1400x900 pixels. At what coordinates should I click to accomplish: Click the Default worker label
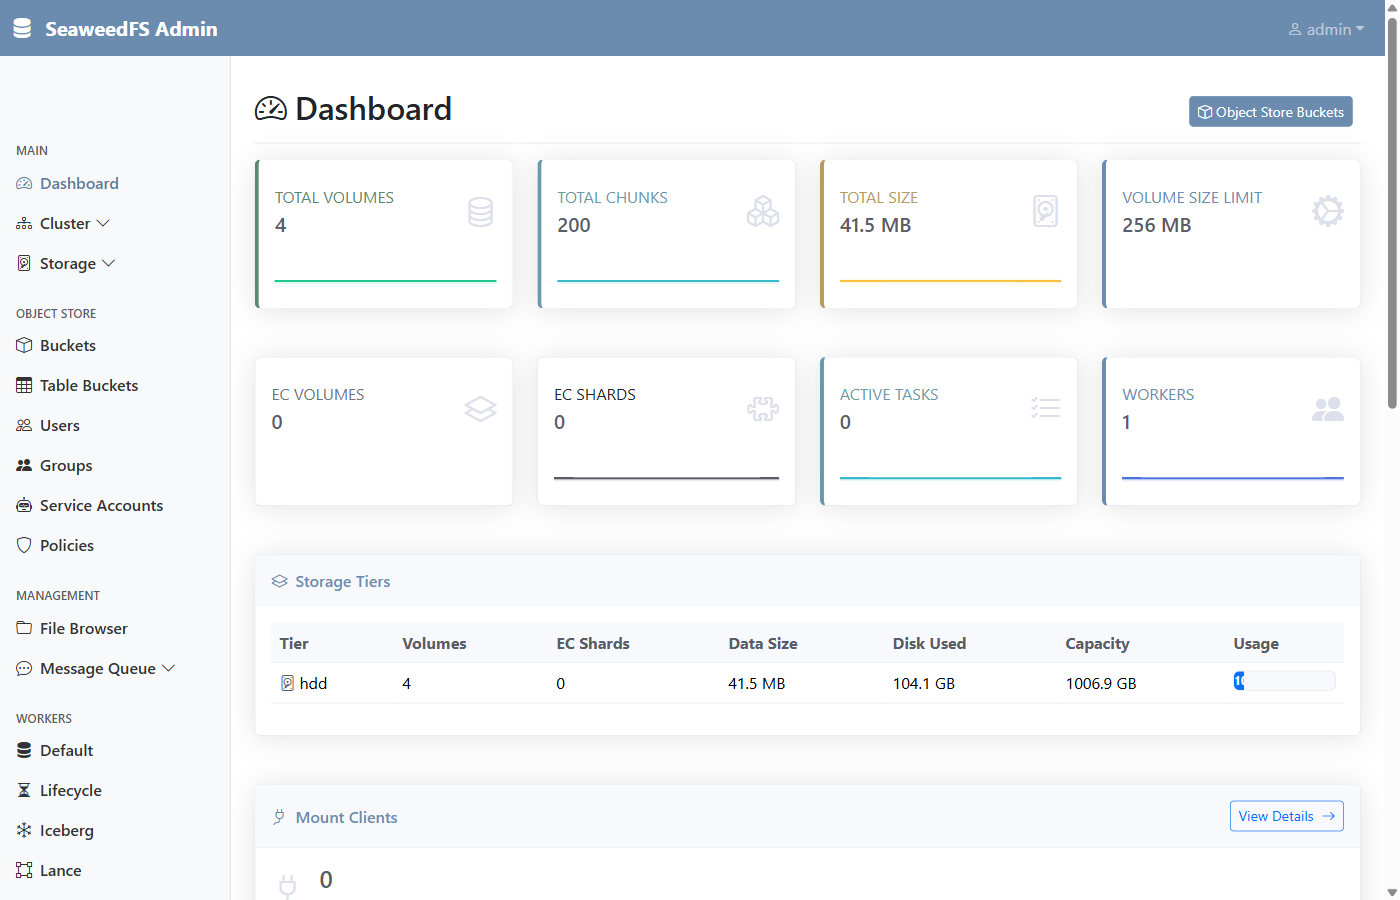point(66,751)
